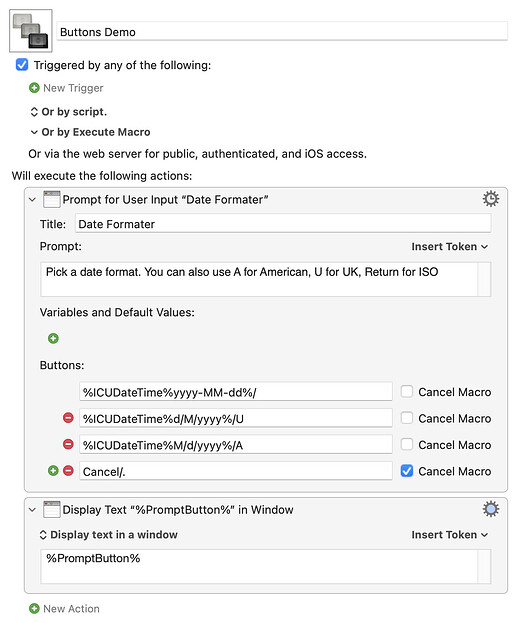The width and height of the screenshot is (517, 623).
Task: Click New Action at the bottom
Action: (64, 608)
